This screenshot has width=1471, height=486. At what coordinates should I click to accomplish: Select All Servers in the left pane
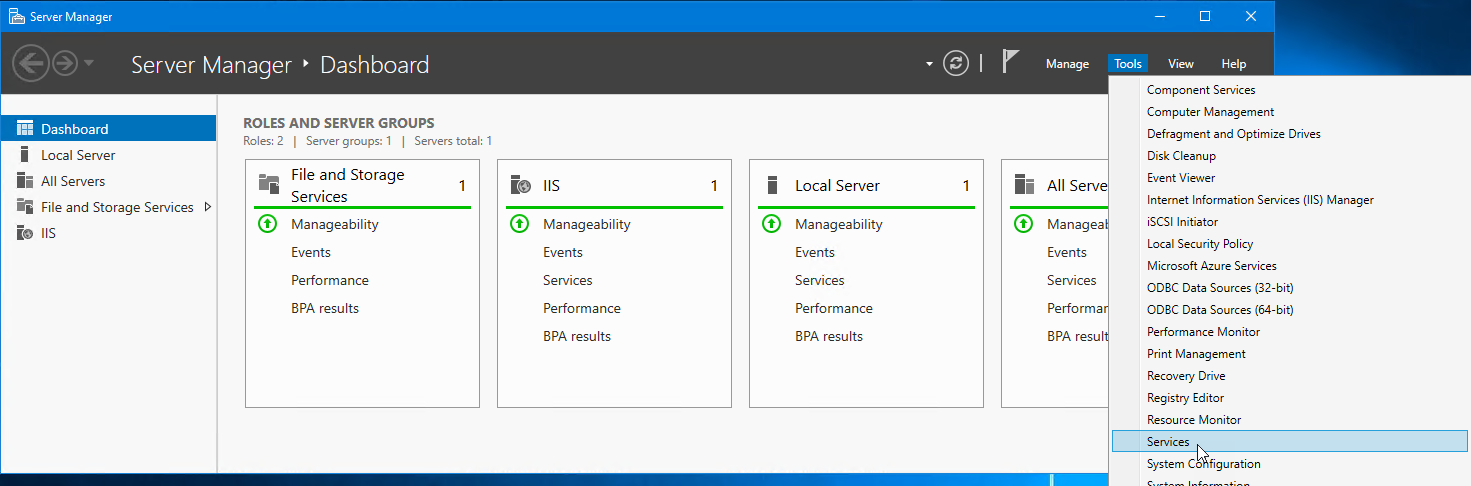108,181
